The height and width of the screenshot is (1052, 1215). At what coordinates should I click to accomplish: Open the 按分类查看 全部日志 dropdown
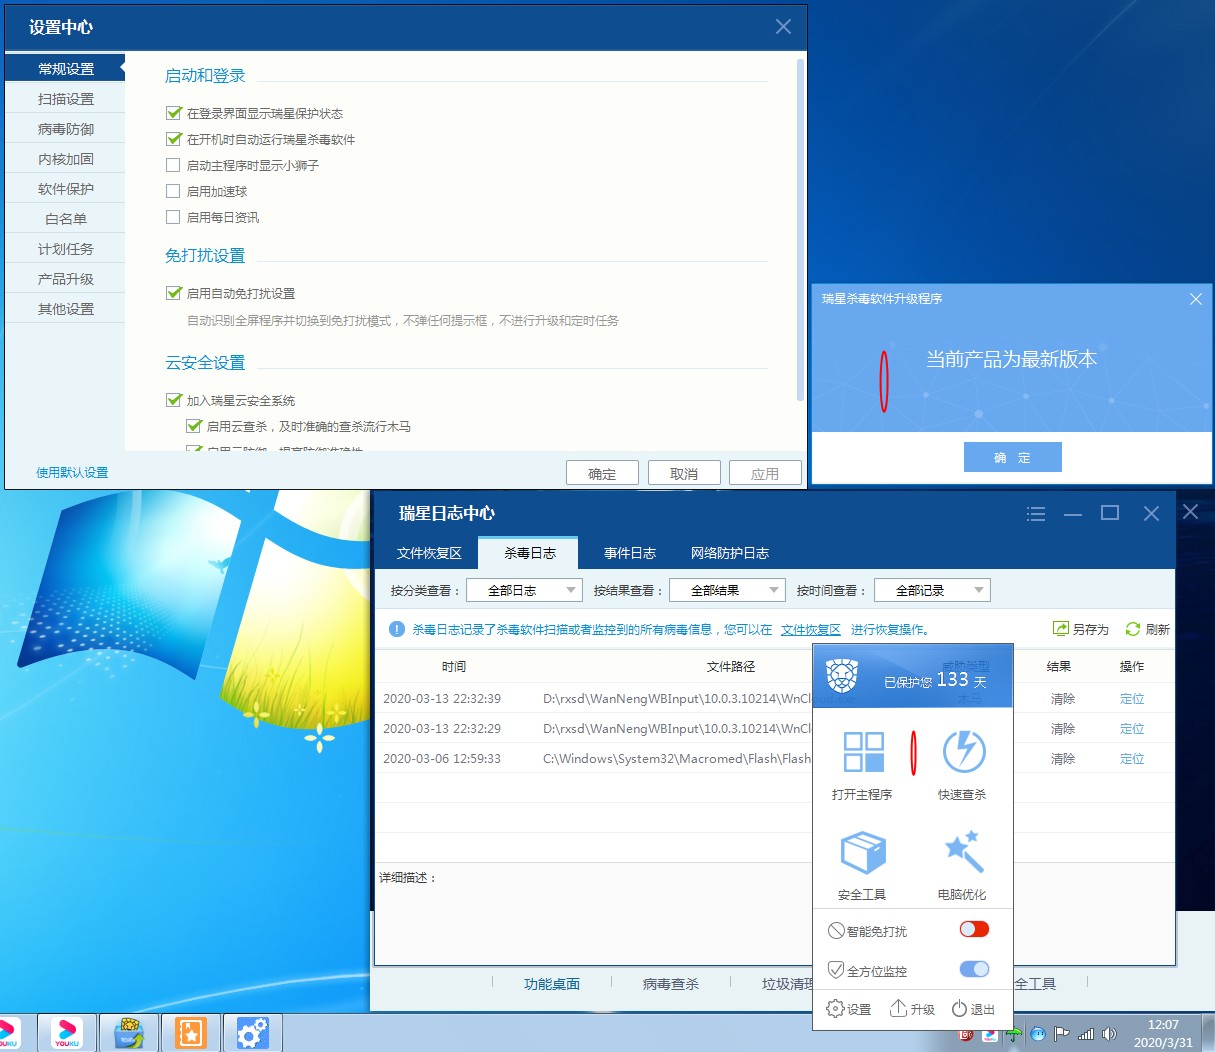[525, 590]
